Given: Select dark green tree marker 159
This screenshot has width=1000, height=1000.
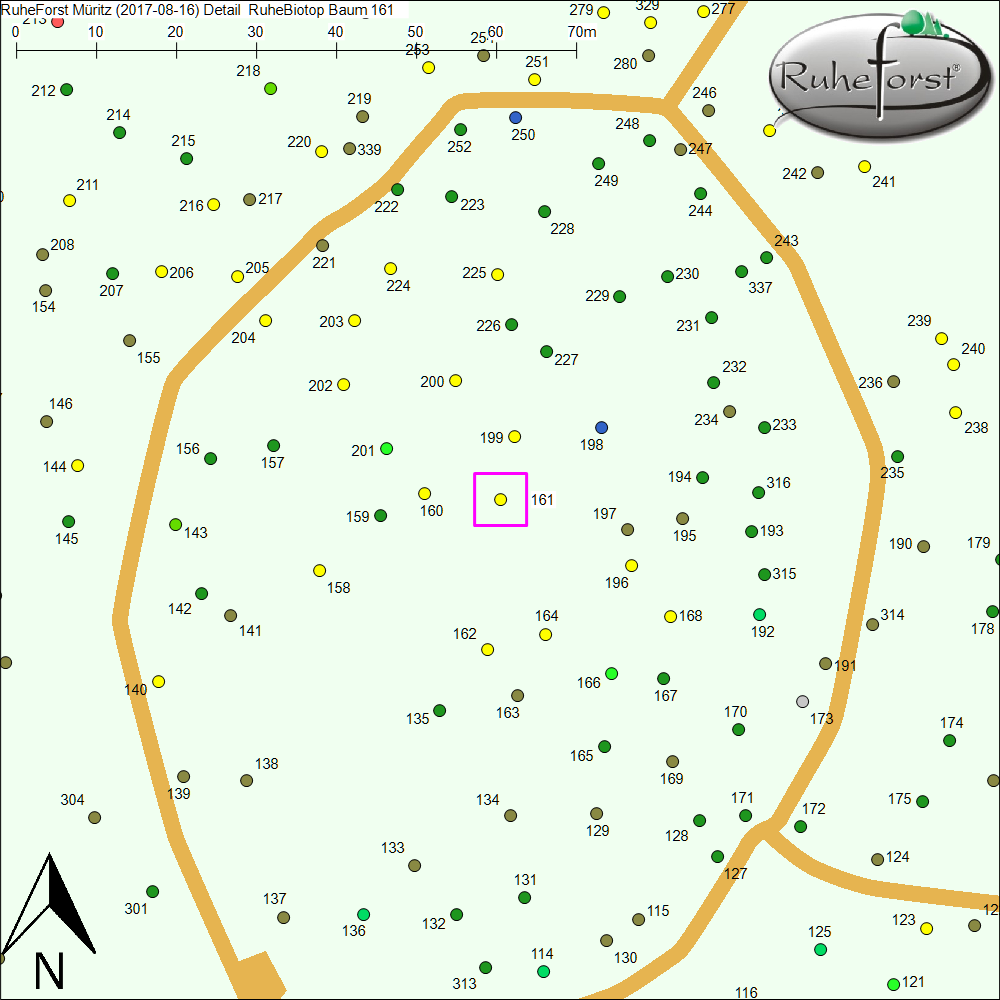Looking at the screenshot, I should pyautogui.click(x=380, y=515).
